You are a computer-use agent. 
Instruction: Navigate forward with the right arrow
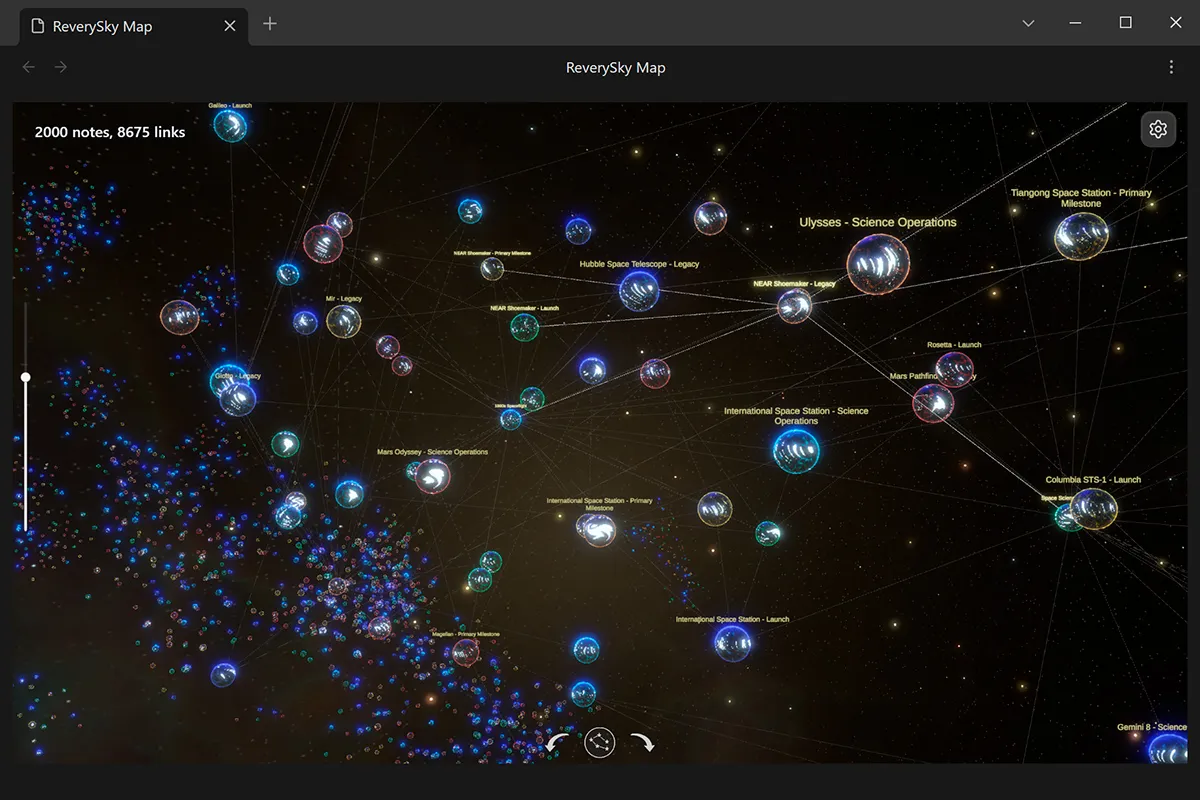61,67
